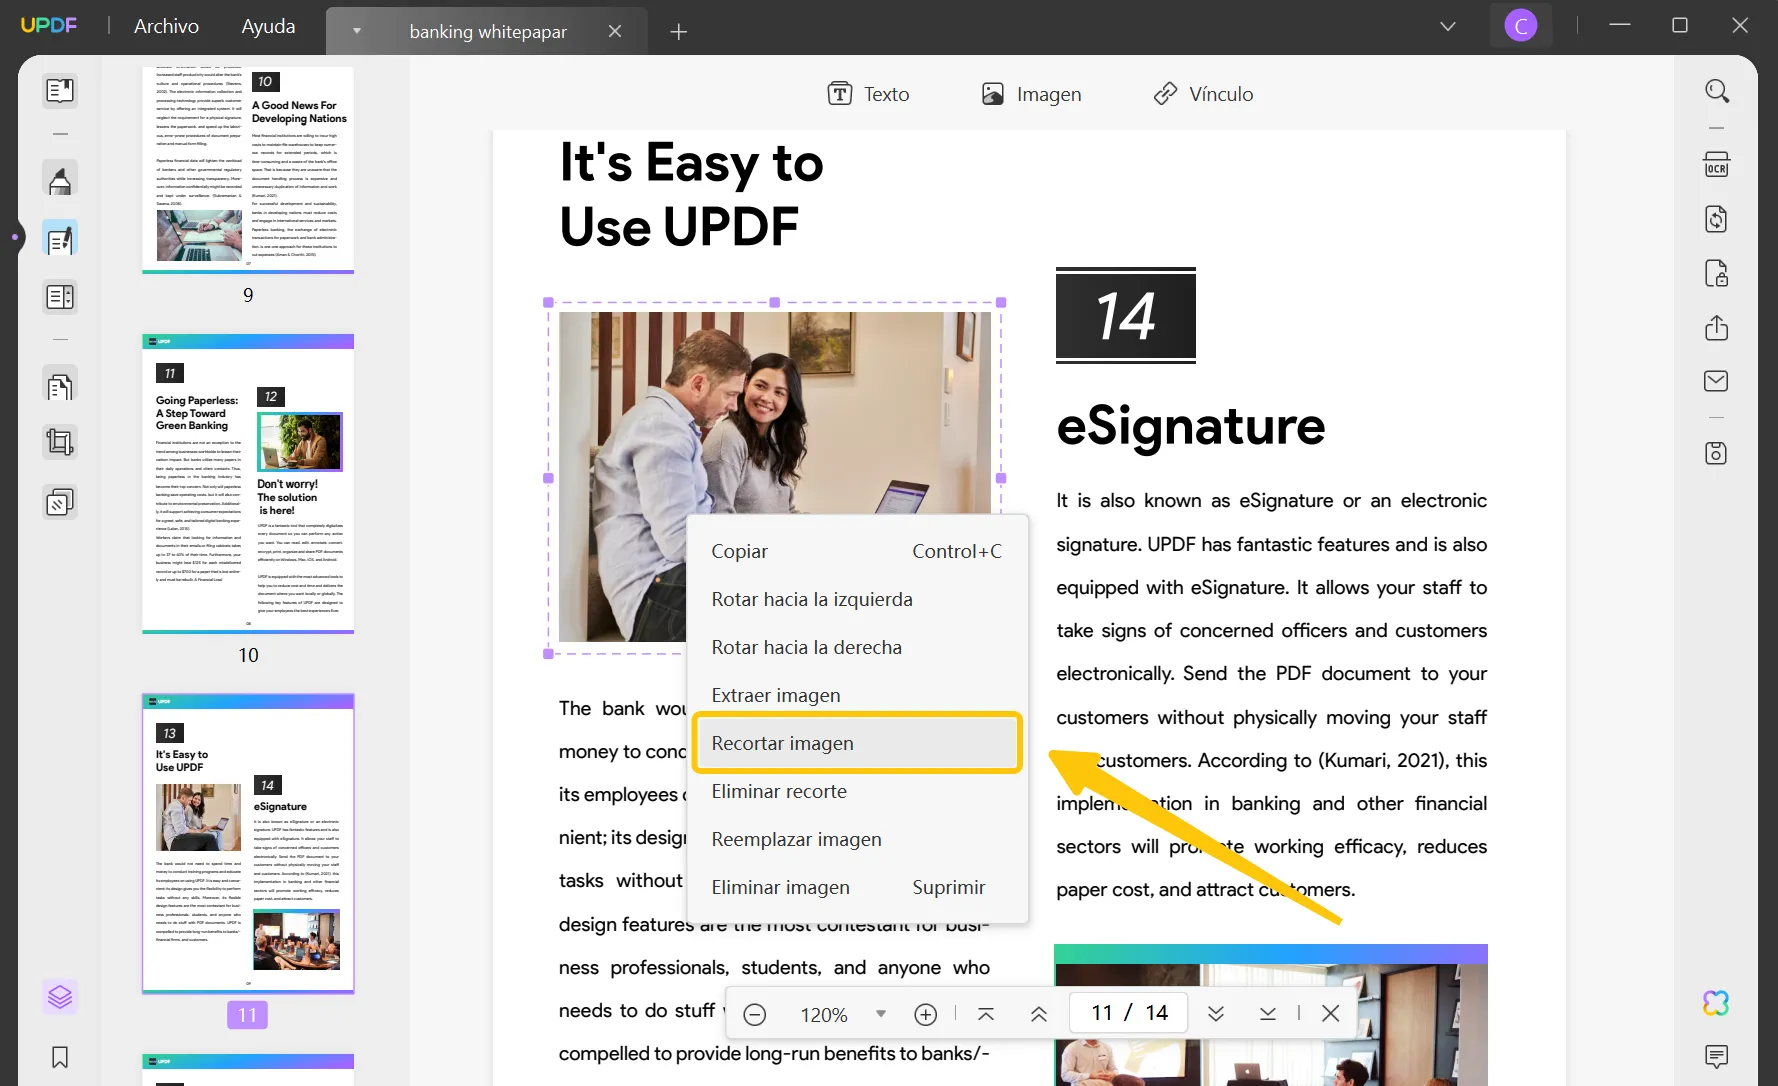Open the Organize pages tool
1778x1086 pixels.
click(60, 386)
